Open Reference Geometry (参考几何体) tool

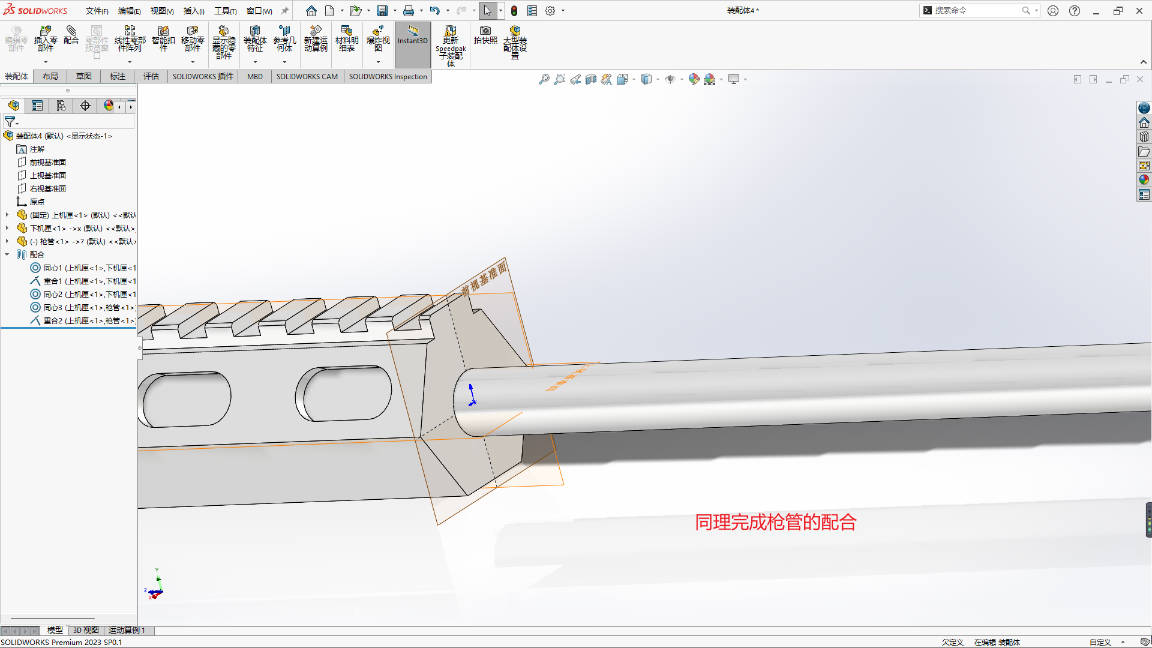tap(284, 37)
